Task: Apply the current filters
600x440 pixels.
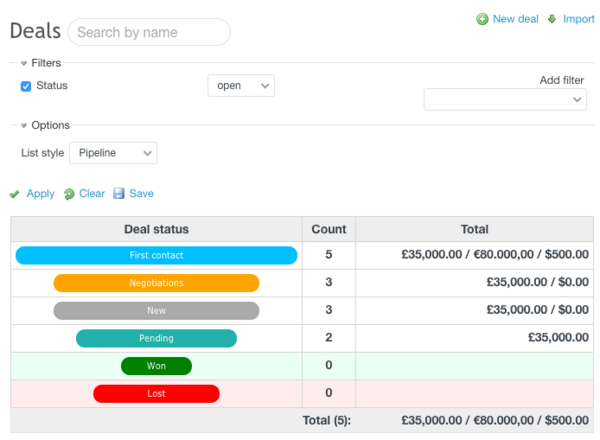Action: pyautogui.click(x=41, y=194)
